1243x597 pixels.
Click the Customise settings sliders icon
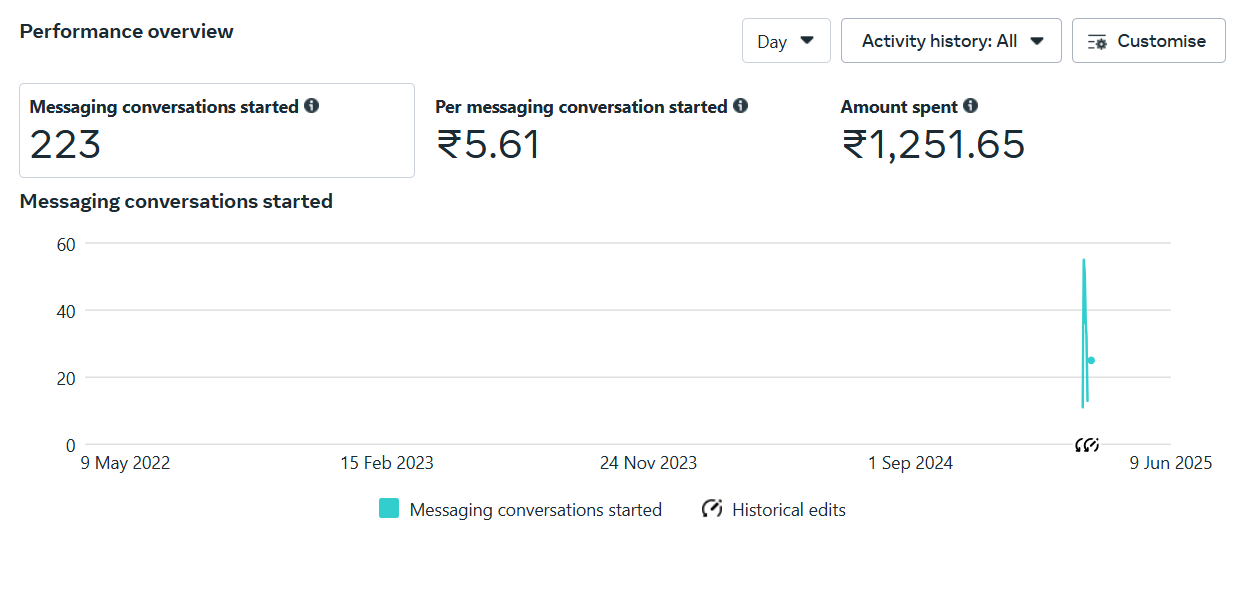1097,42
